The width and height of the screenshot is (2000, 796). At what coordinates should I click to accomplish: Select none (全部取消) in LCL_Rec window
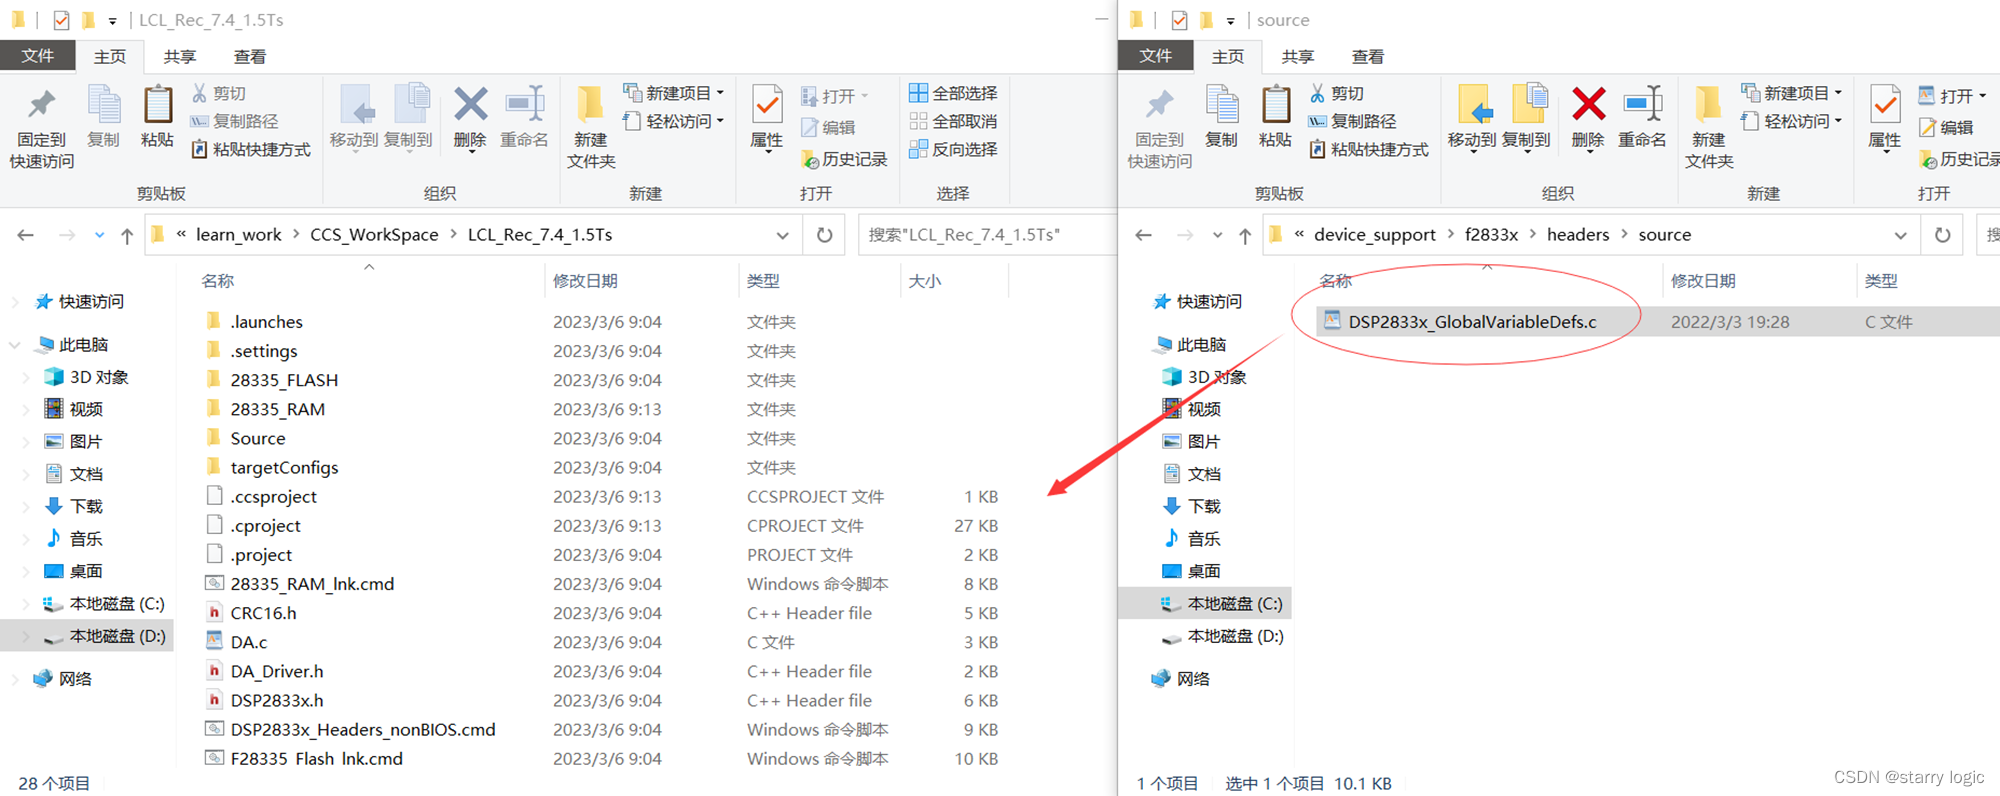953,121
